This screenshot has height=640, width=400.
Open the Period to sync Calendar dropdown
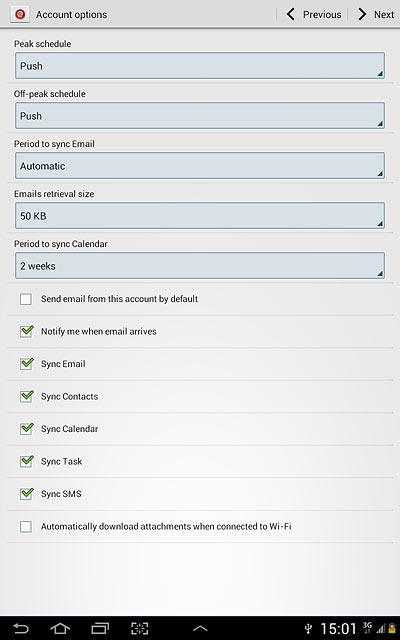click(x=200, y=265)
